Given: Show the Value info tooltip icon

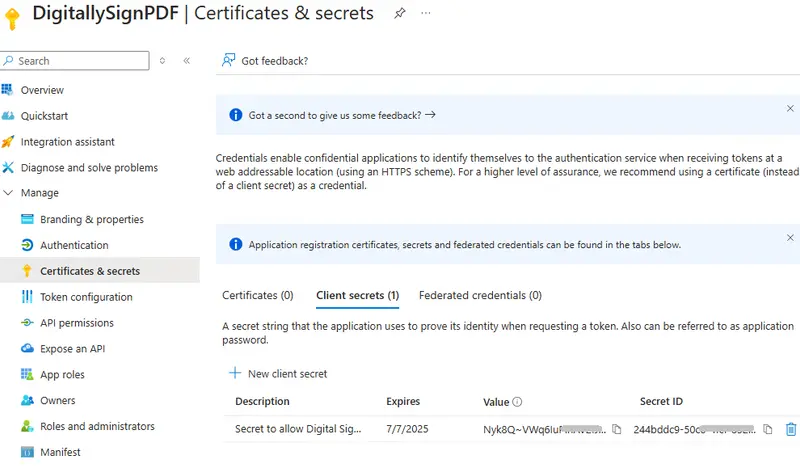Looking at the screenshot, I should (517, 402).
